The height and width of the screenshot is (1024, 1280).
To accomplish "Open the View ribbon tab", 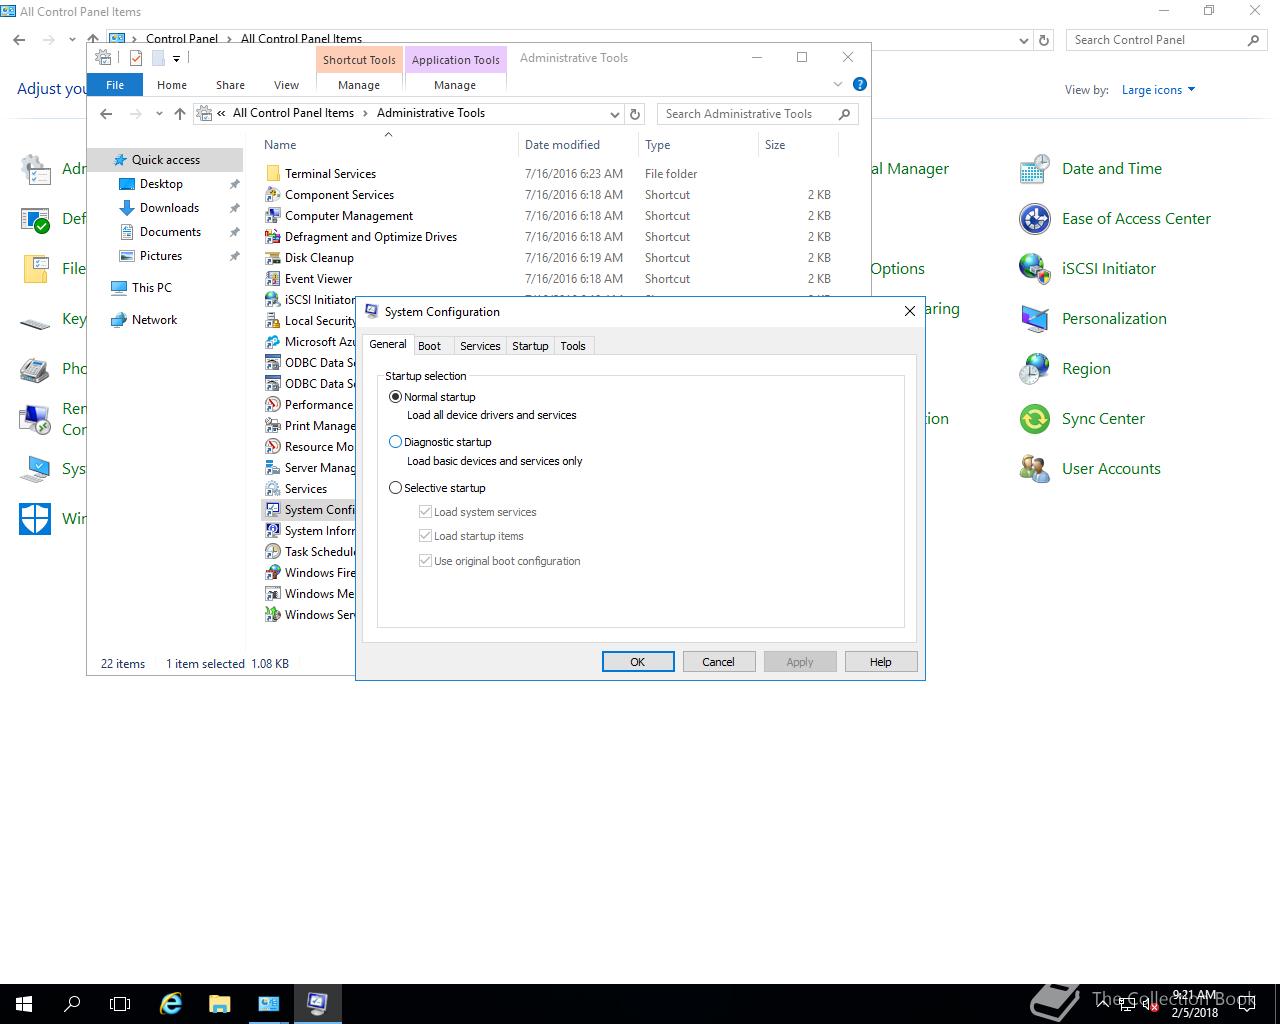I will pos(286,85).
